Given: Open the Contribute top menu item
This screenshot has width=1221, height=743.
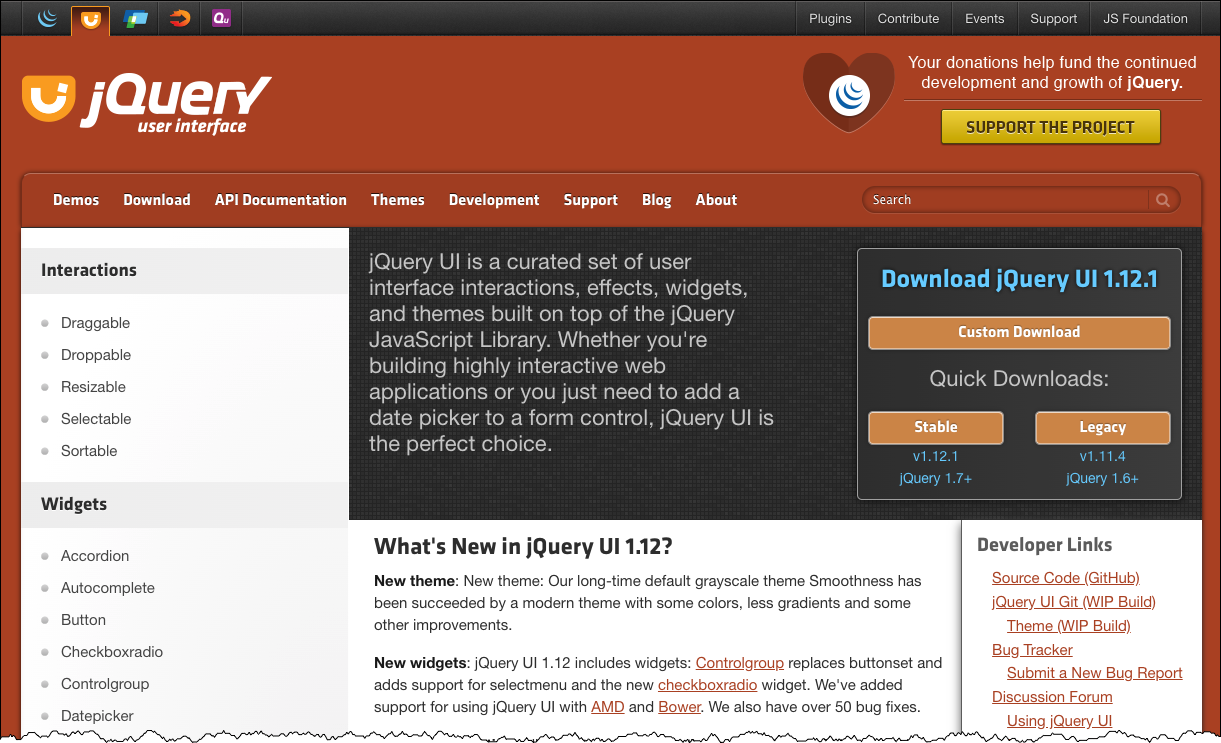Looking at the screenshot, I should coord(908,18).
